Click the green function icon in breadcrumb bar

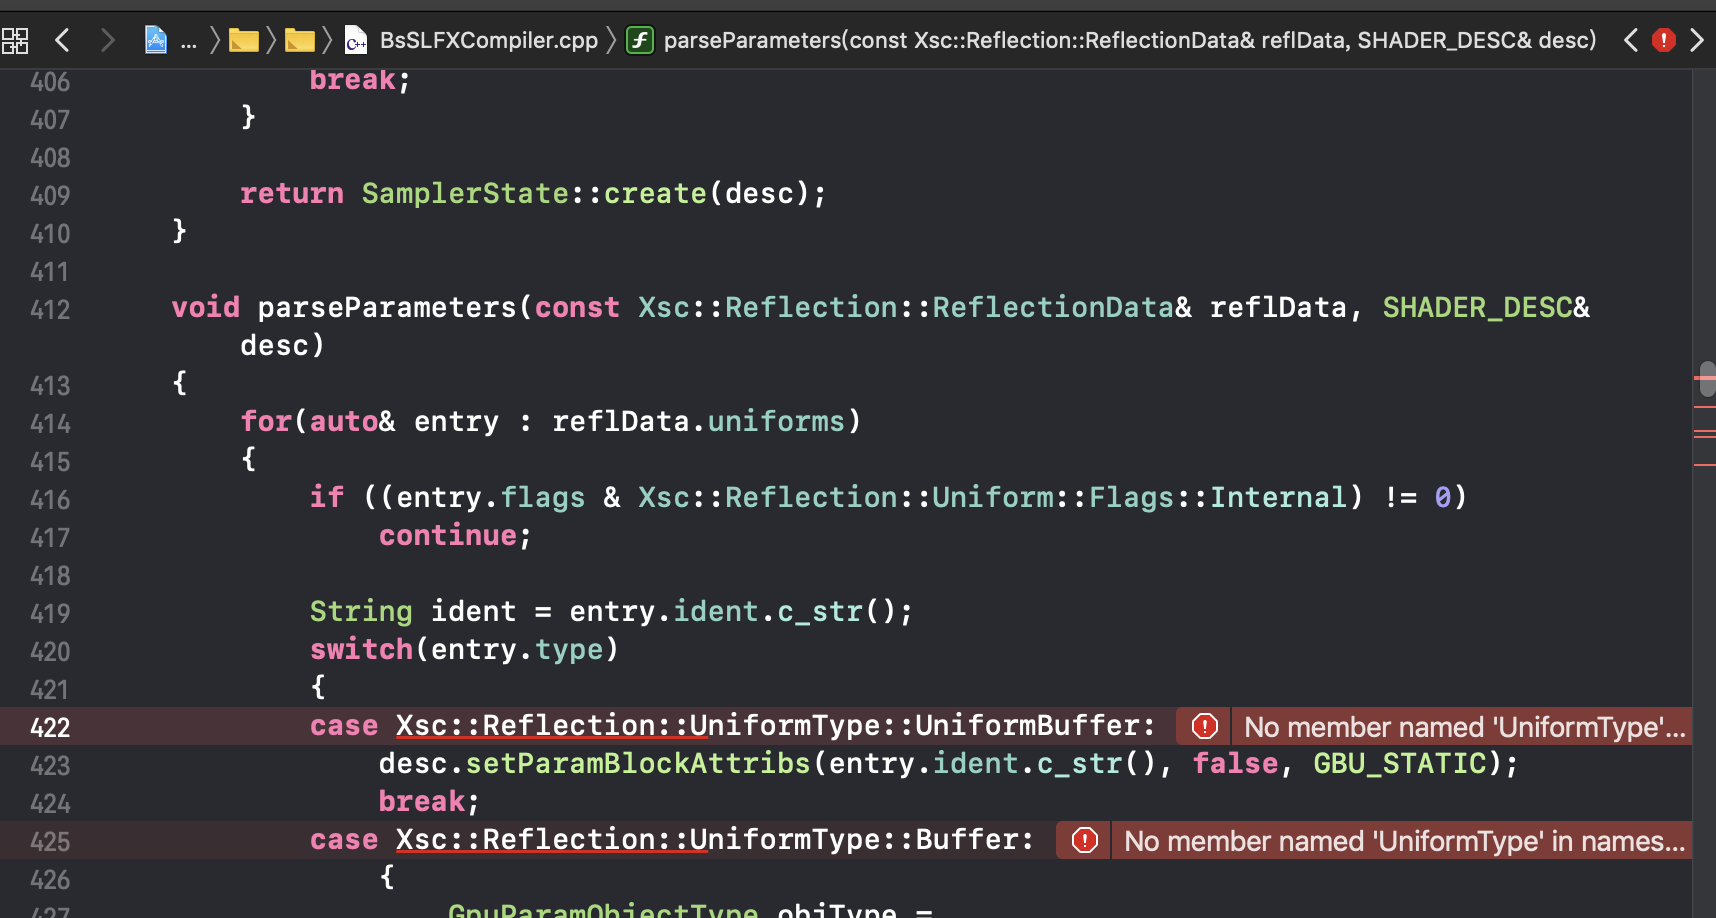(x=639, y=40)
